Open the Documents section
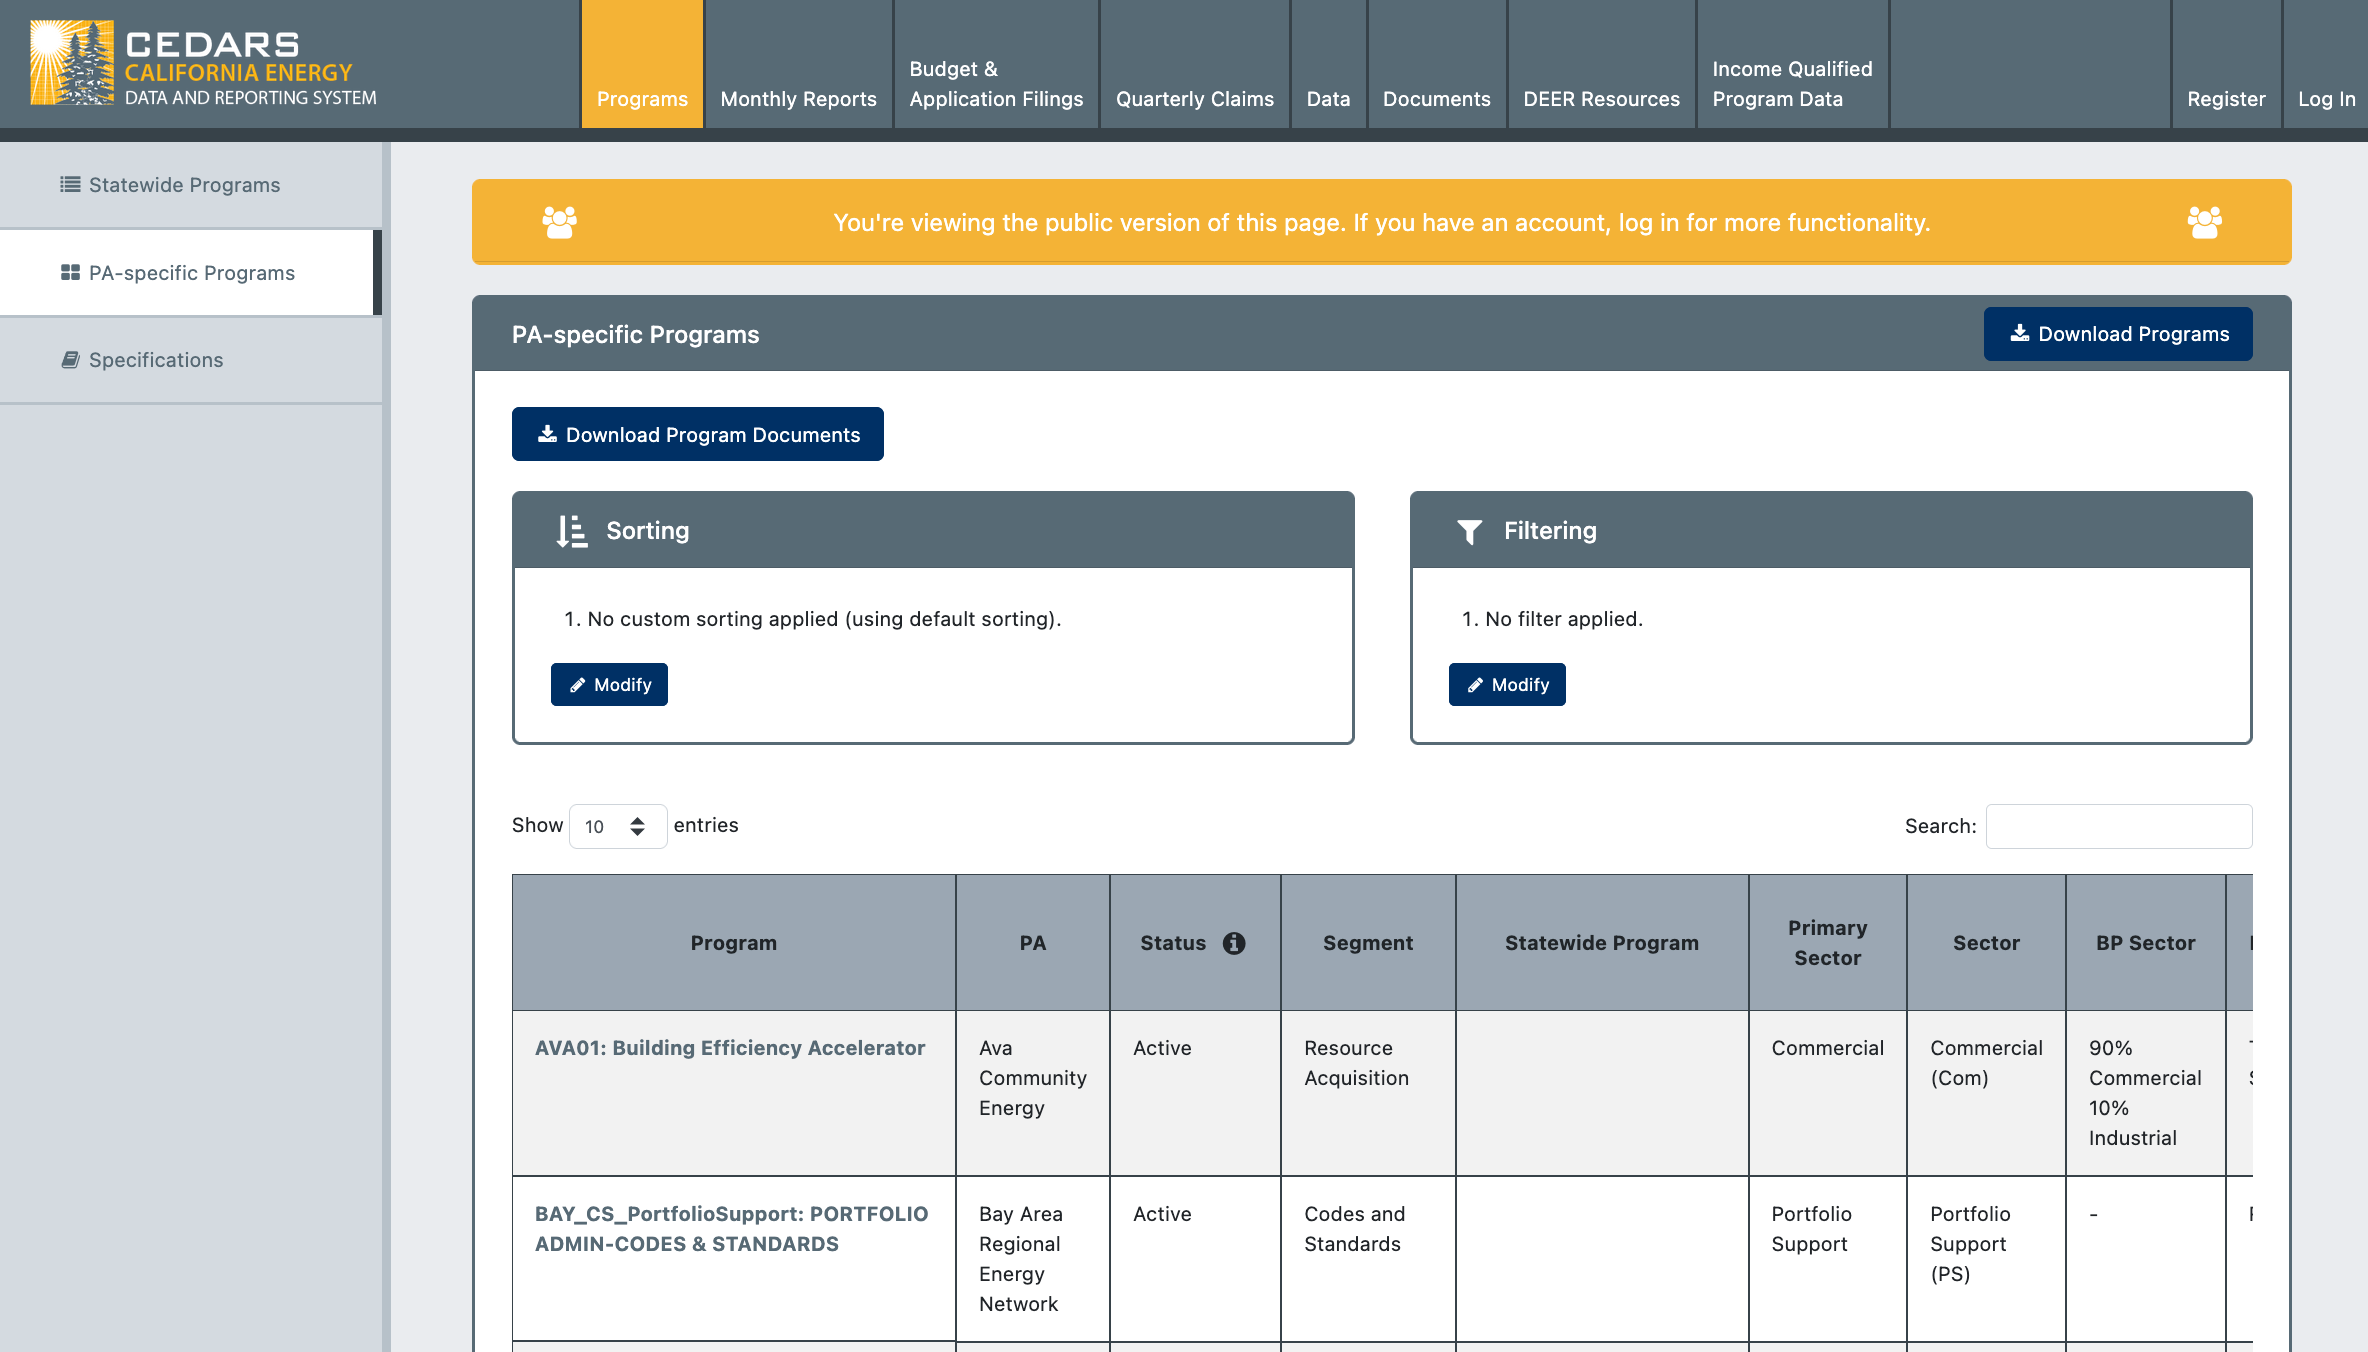The image size is (2368, 1352). click(x=1437, y=64)
